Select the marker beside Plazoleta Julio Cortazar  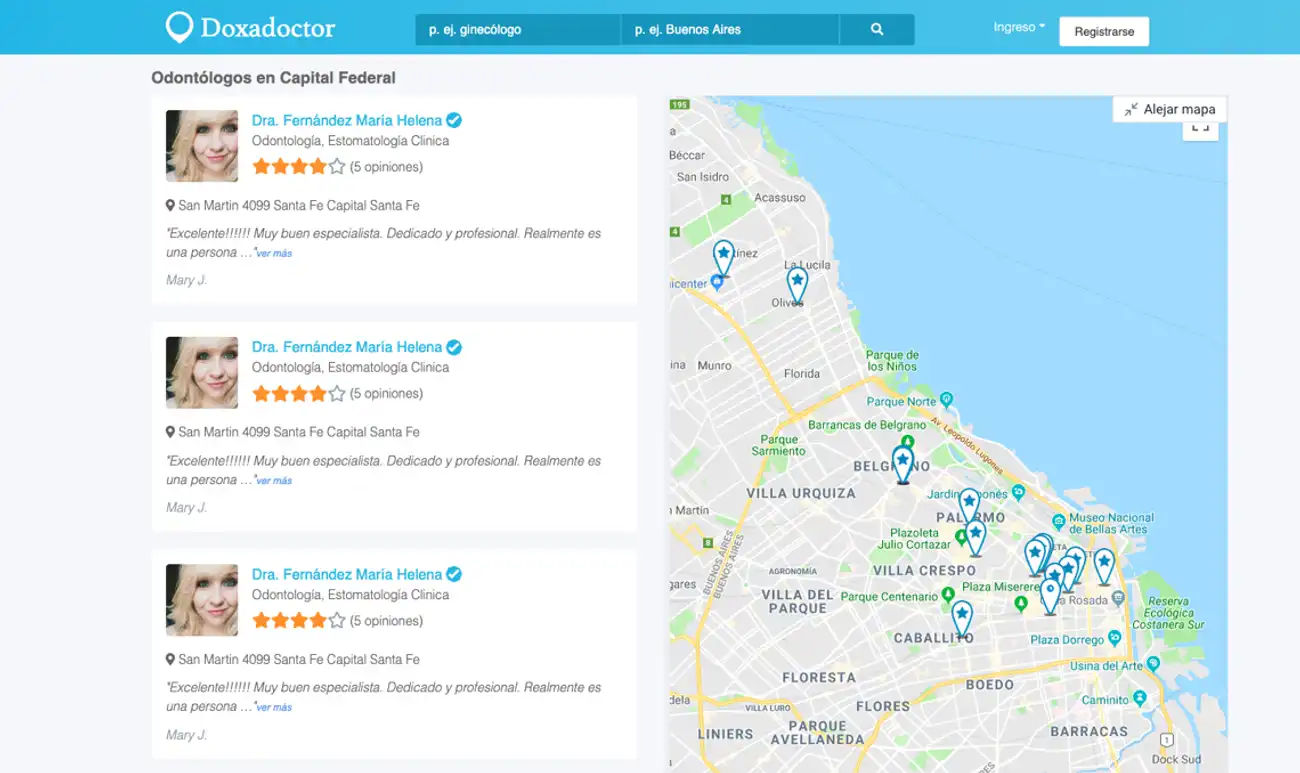tap(975, 537)
